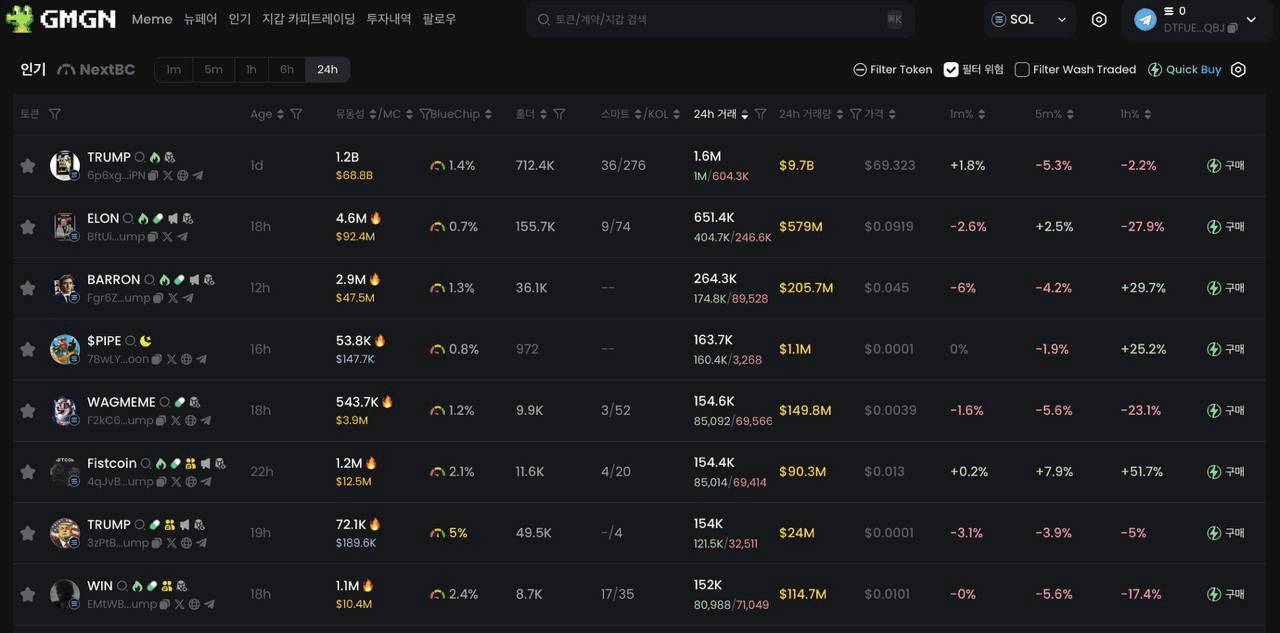Click the megaphone icon beside BARRON

pos(194,280)
